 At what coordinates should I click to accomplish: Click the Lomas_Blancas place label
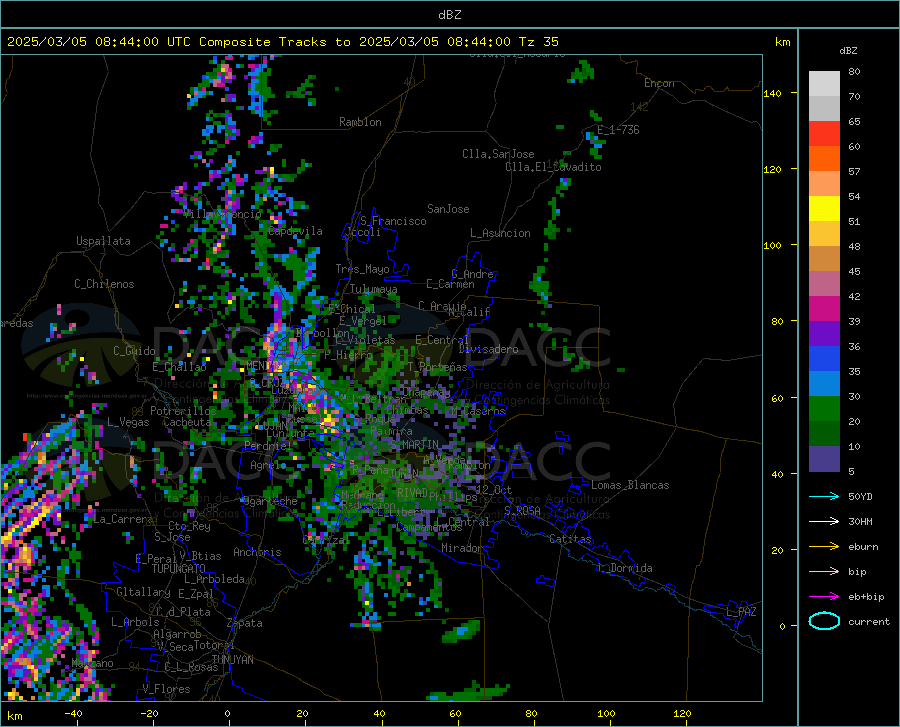pos(630,485)
